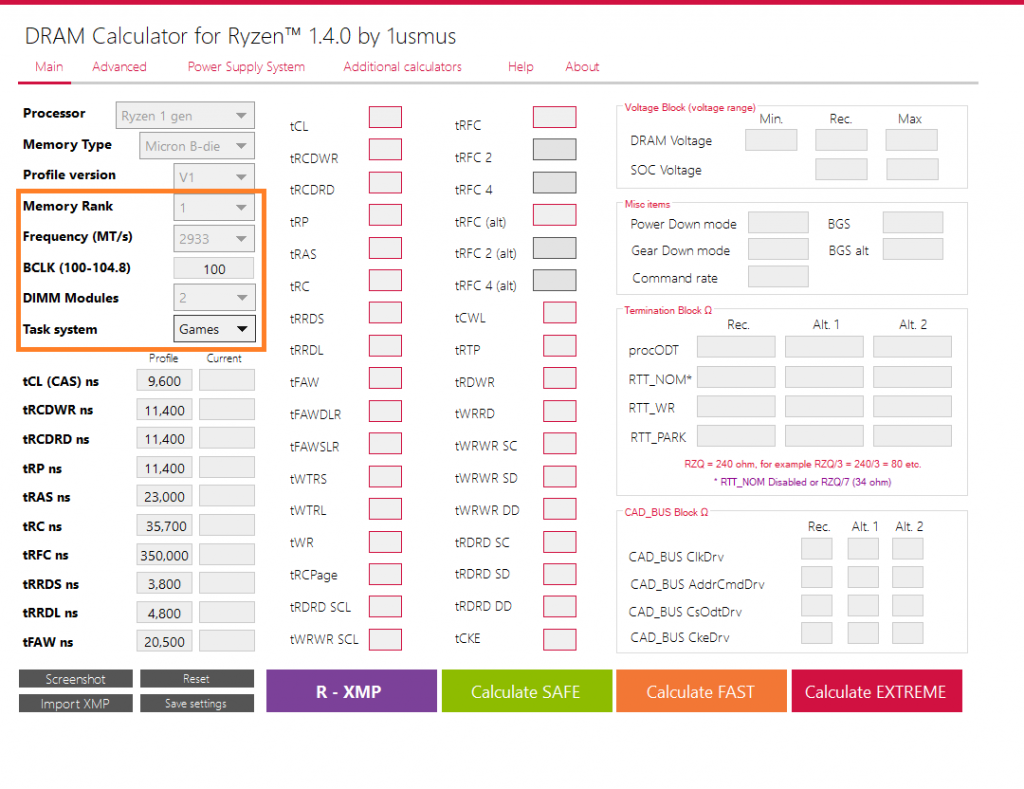1024x789 pixels.
Task: Click DRAM Voltage Min field
Action: (771, 140)
